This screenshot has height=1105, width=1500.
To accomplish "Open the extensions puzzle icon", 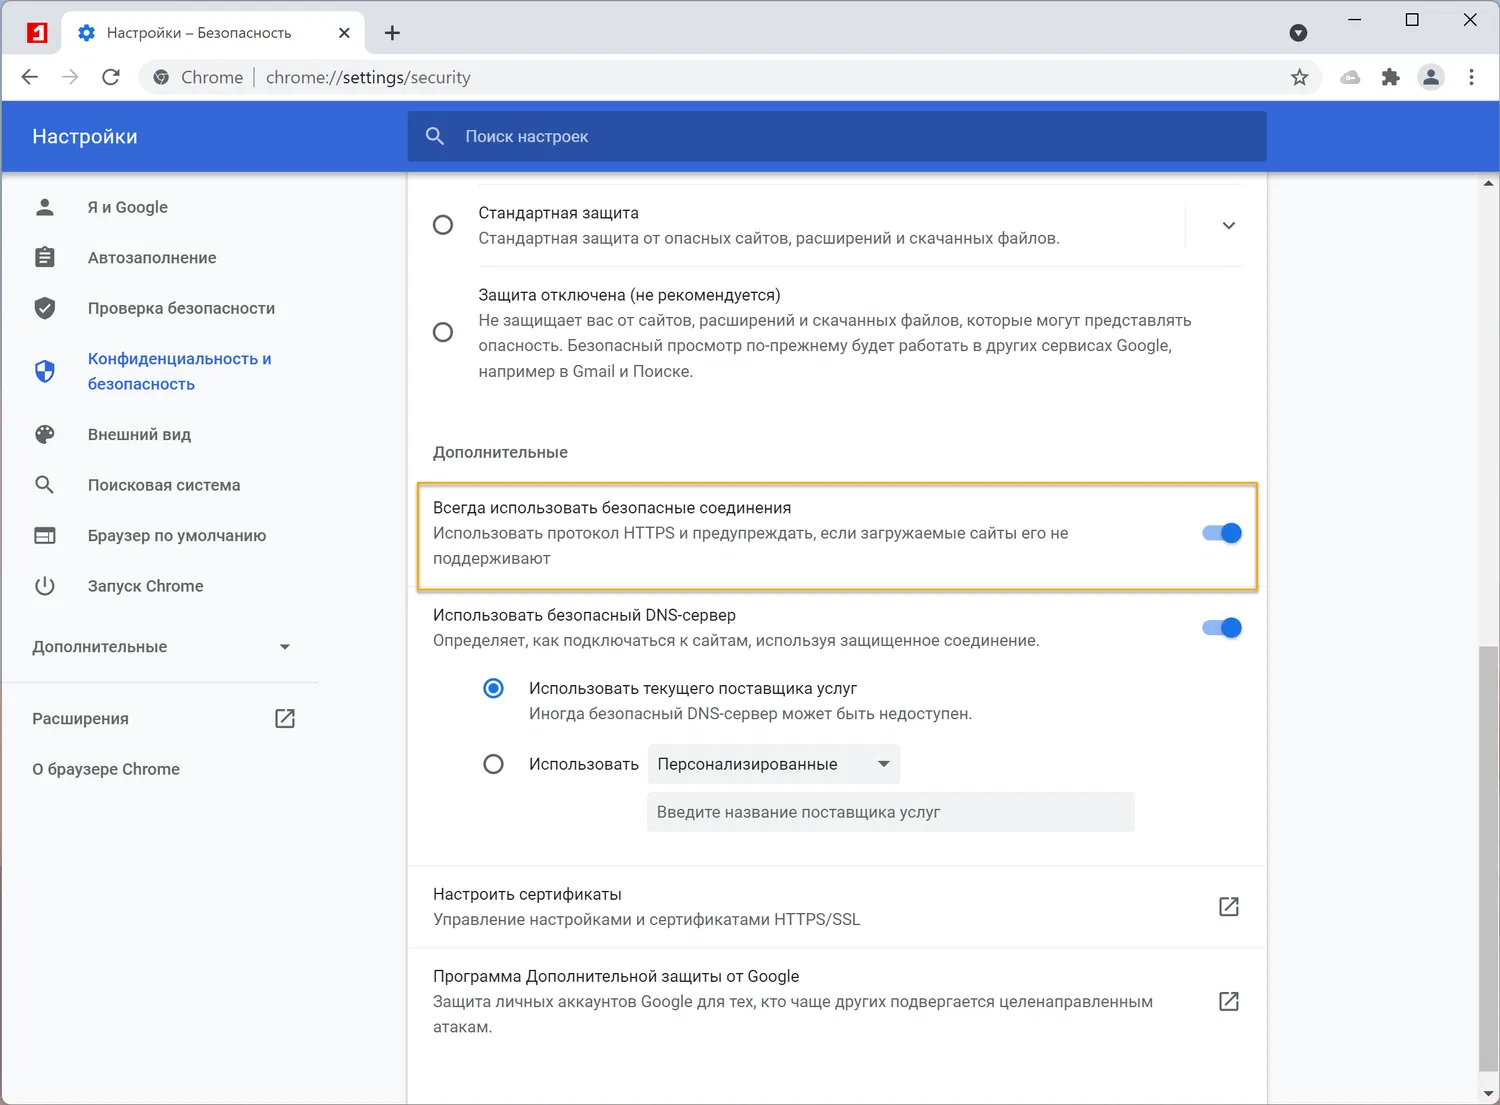I will pos(1390,77).
